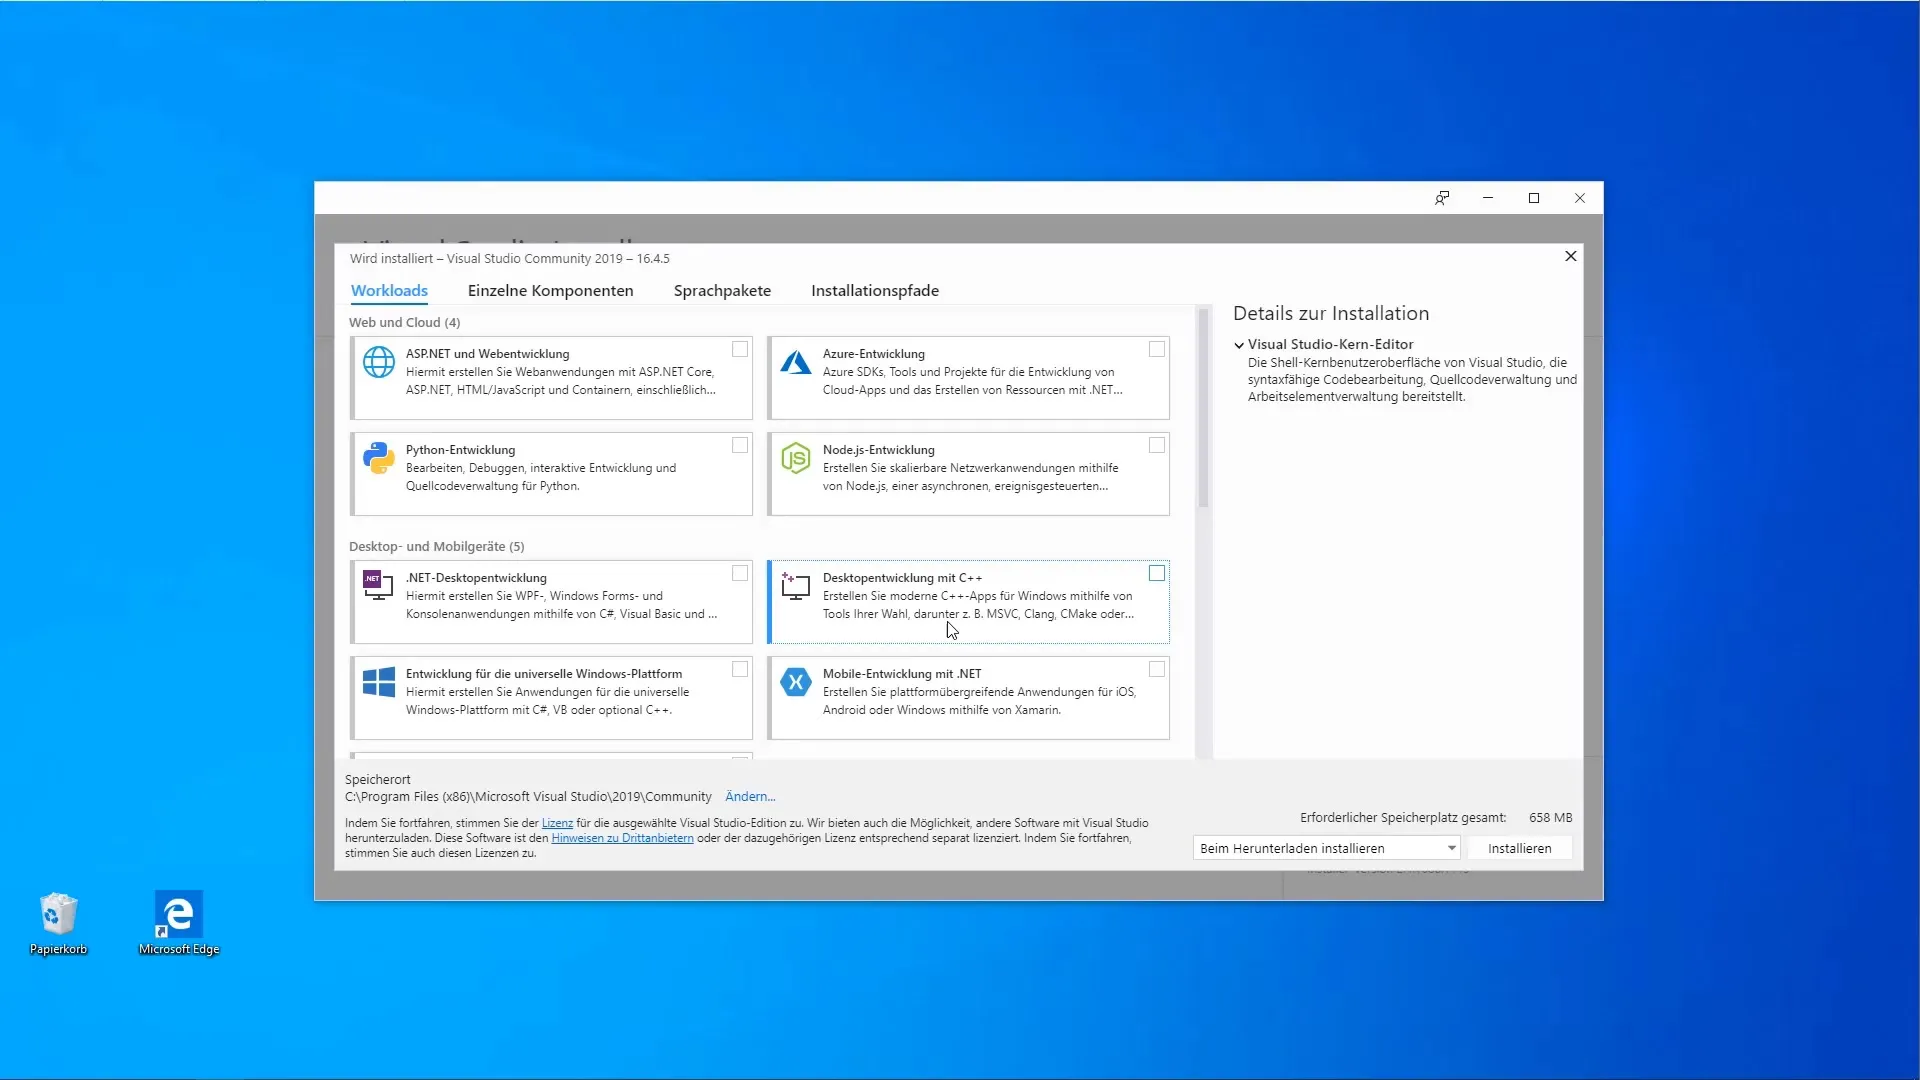Screen dimensions: 1920x1080
Task: Close the workload selection dialog
Action: click(x=1571, y=256)
